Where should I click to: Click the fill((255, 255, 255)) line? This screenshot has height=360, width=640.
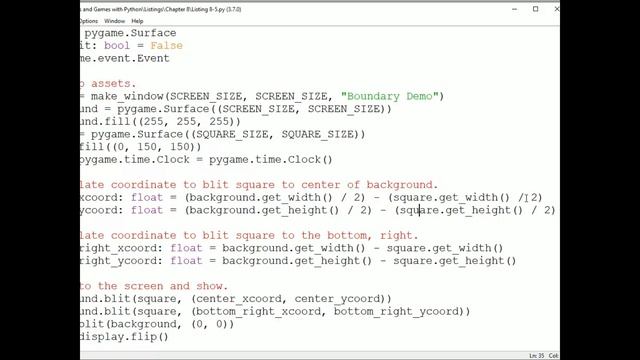pyautogui.click(x=160, y=122)
